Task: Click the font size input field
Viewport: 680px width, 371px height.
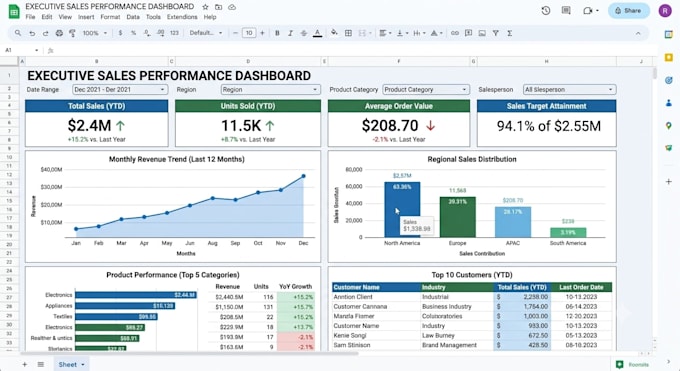Action: [x=249, y=33]
